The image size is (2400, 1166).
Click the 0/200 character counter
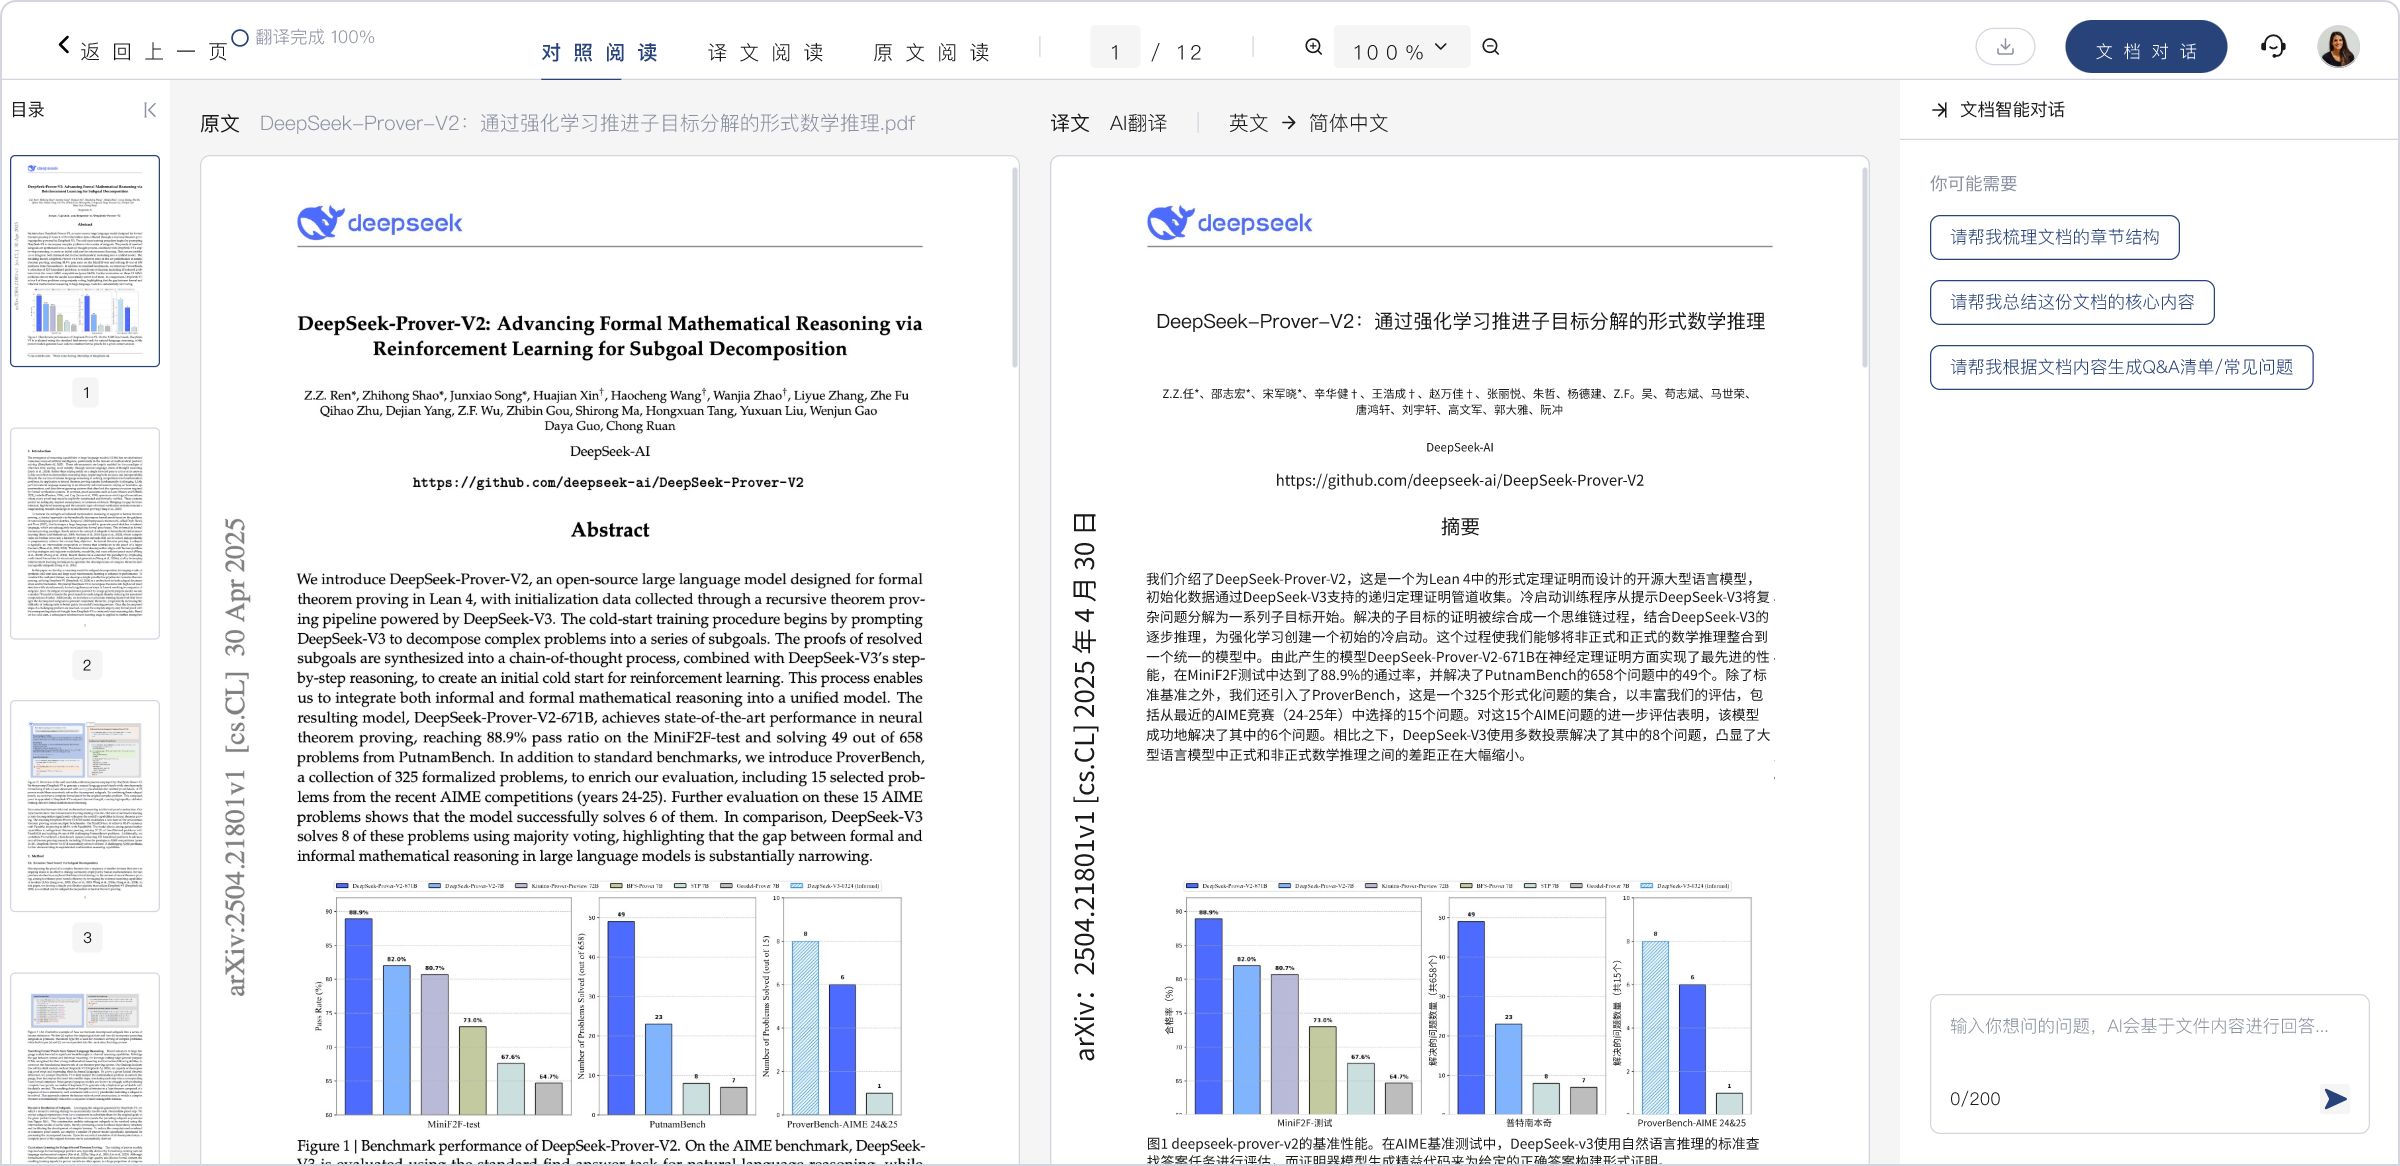(x=1975, y=1099)
